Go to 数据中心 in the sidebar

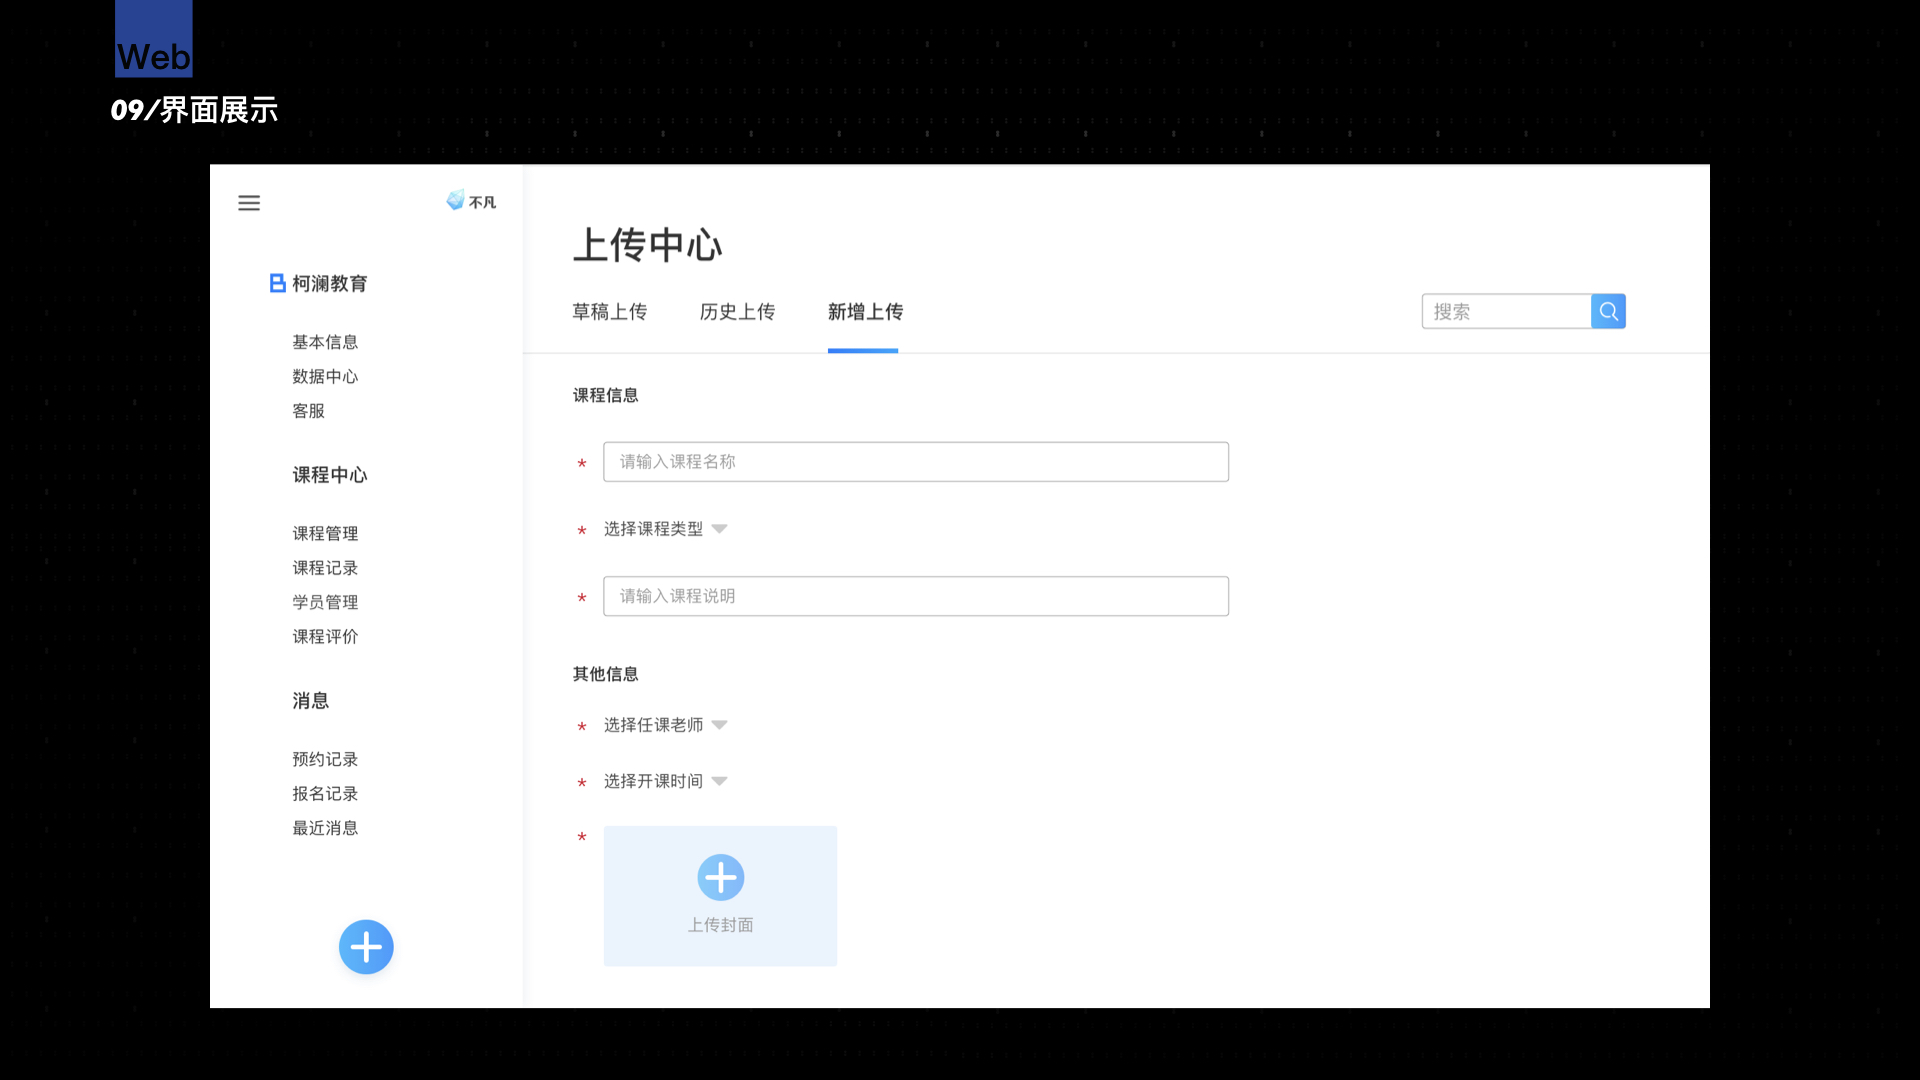coord(325,377)
